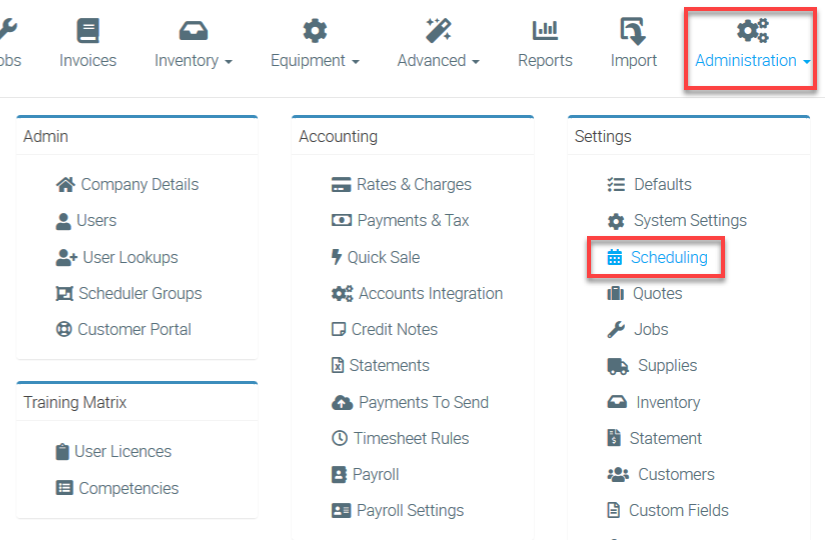825x540 pixels.
Task: Click the calendar icon next to Scheduling
Action: point(615,257)
